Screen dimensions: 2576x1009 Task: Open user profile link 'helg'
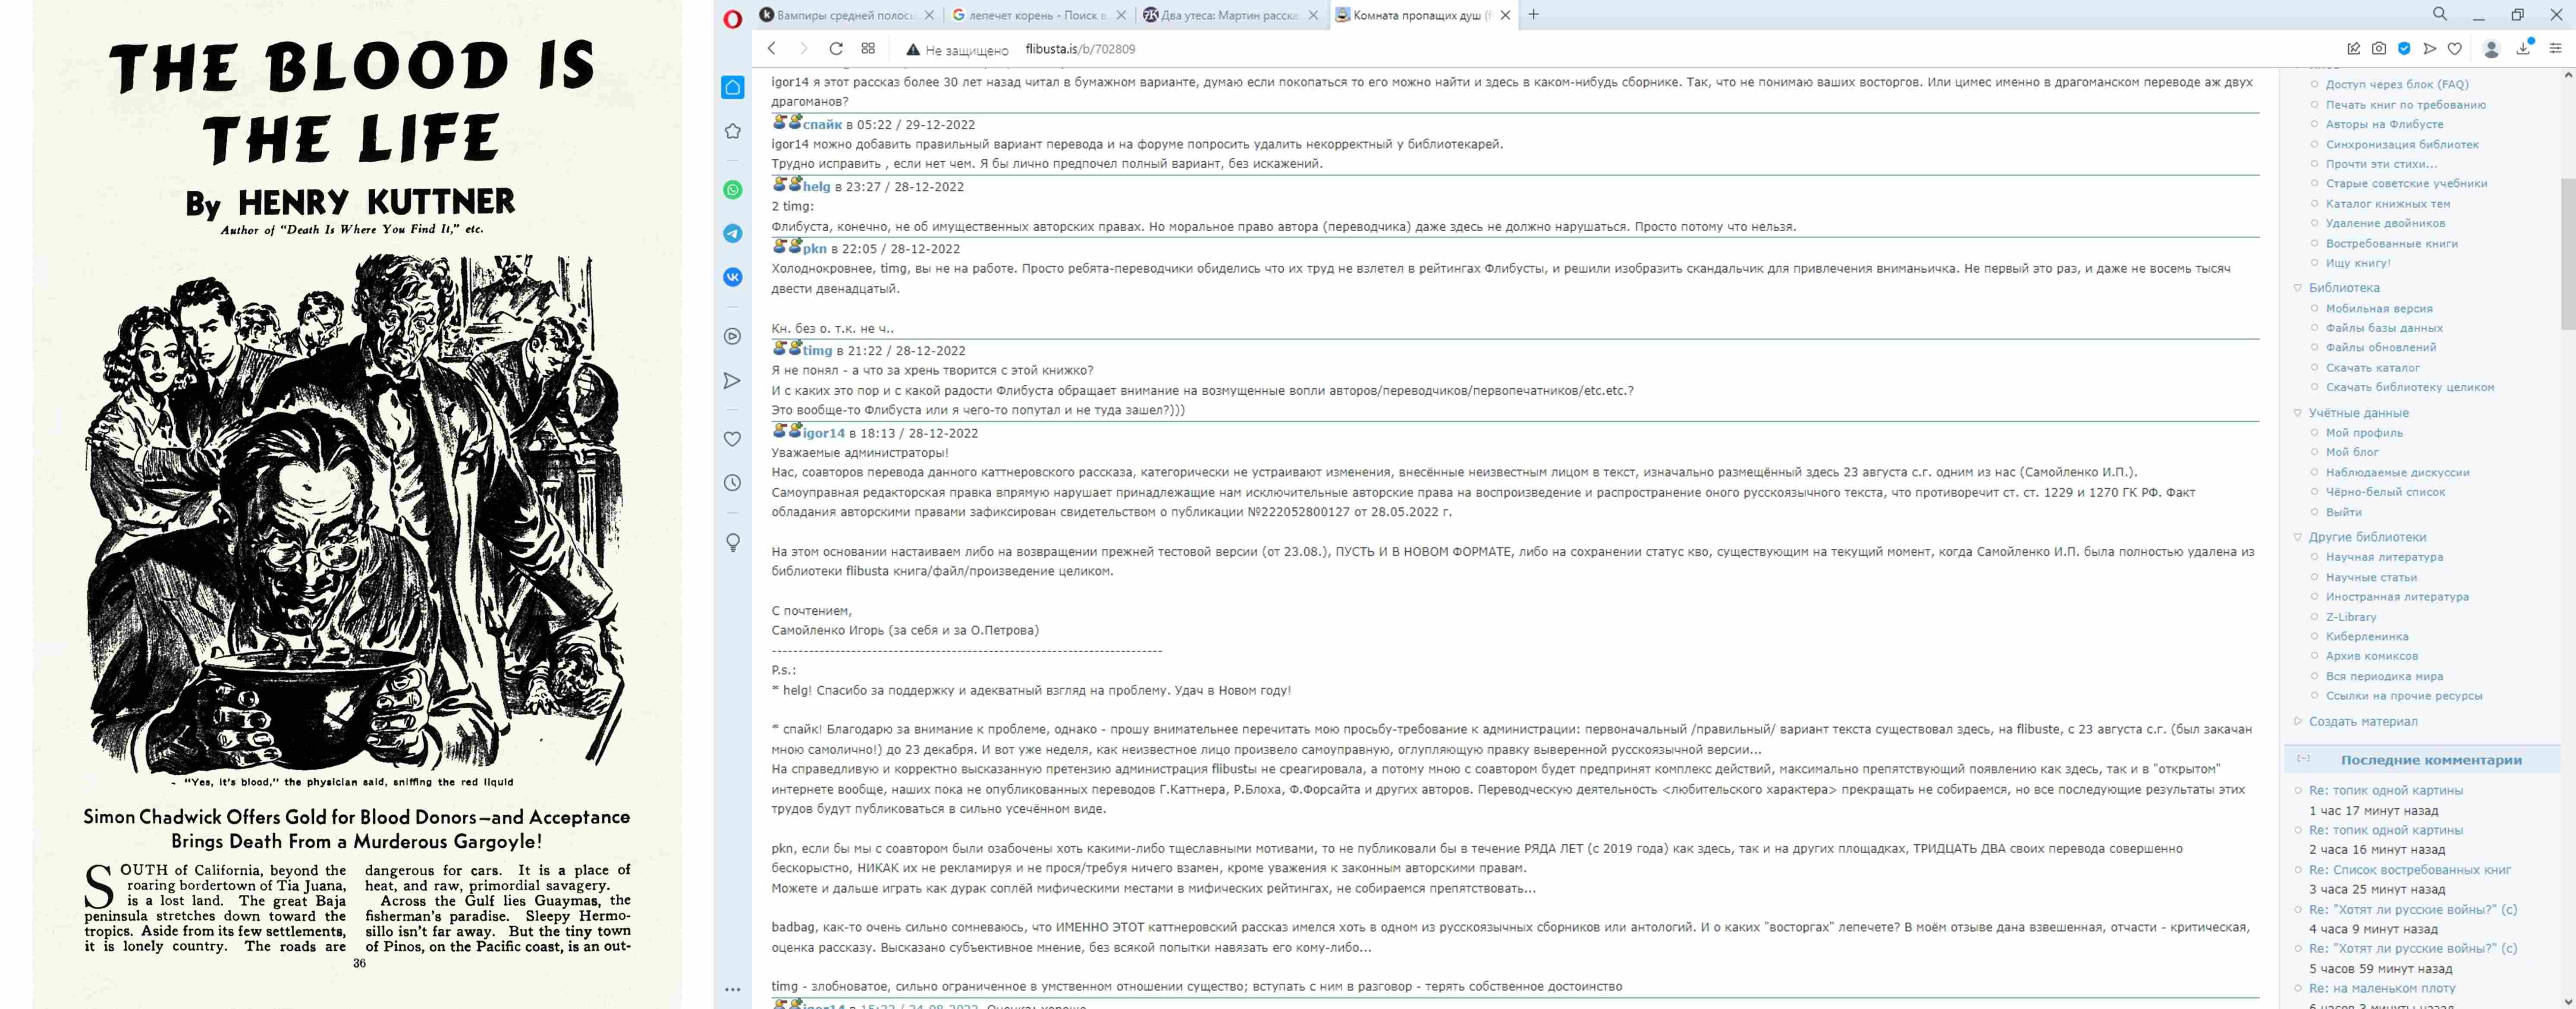816,187
